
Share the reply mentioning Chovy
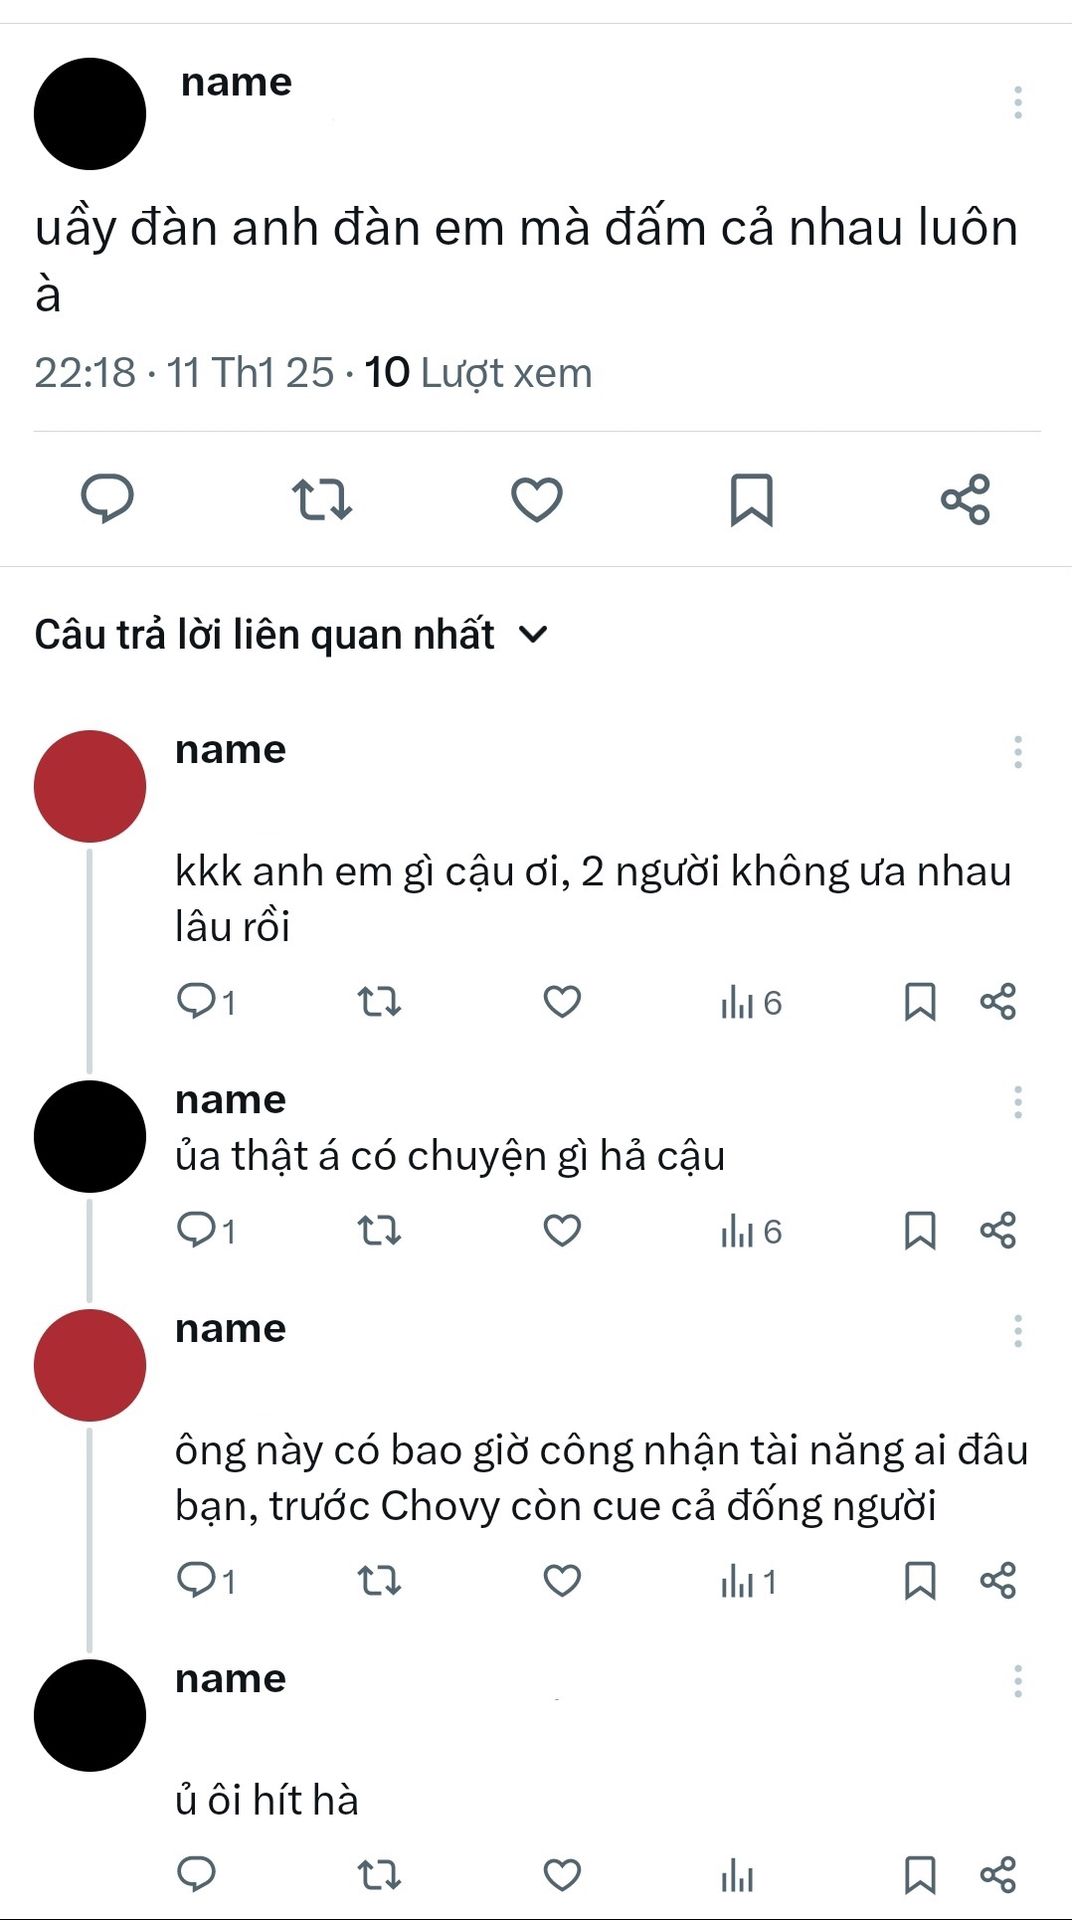[x=998, y=1580]
